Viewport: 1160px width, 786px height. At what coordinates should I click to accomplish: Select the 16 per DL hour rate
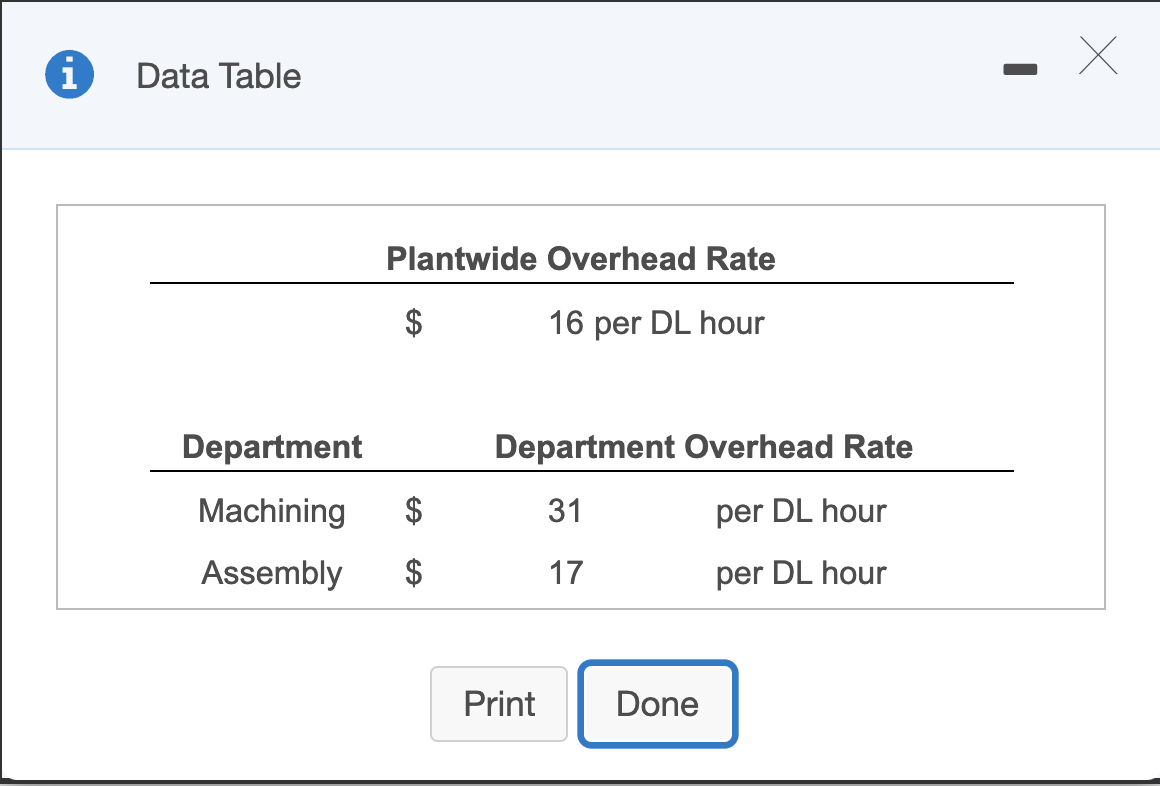656,322
